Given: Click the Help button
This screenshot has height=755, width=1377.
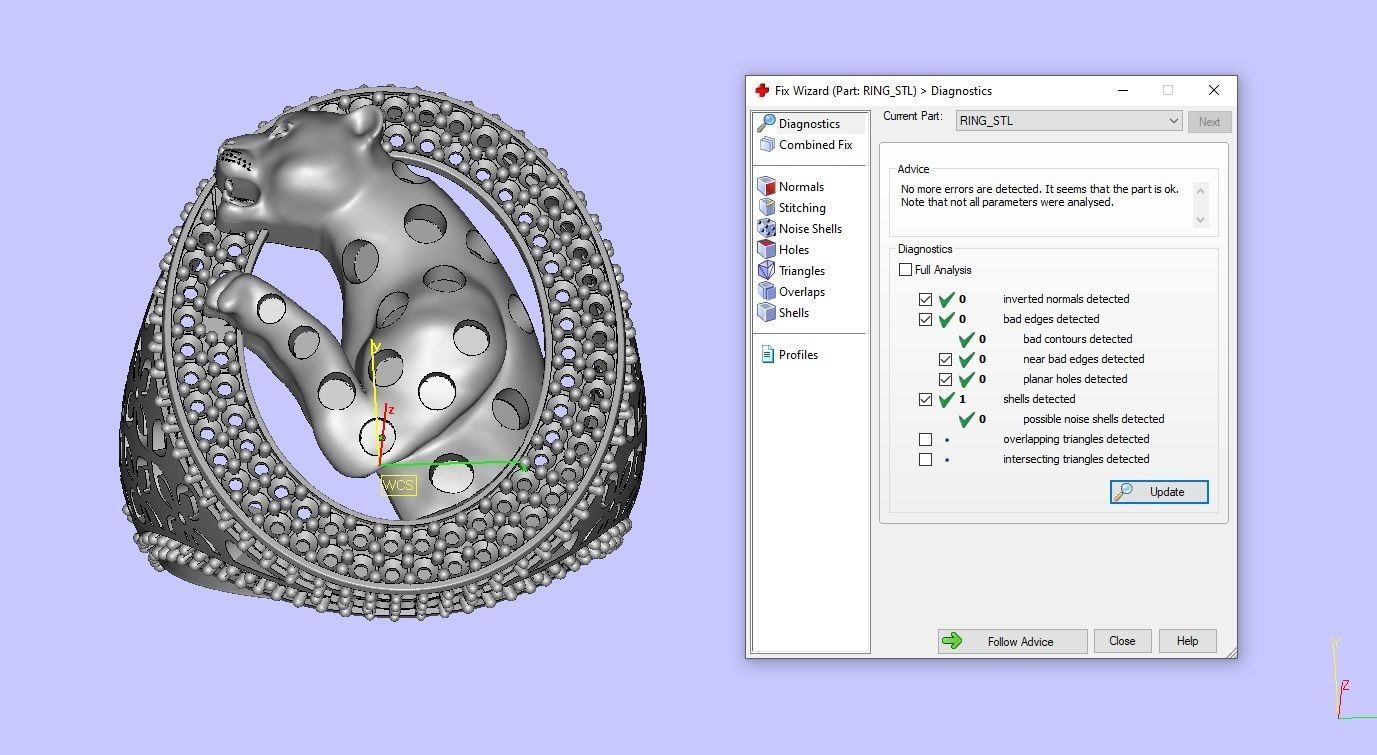Looking at the screenshot, I should [x=1187, y=641].
